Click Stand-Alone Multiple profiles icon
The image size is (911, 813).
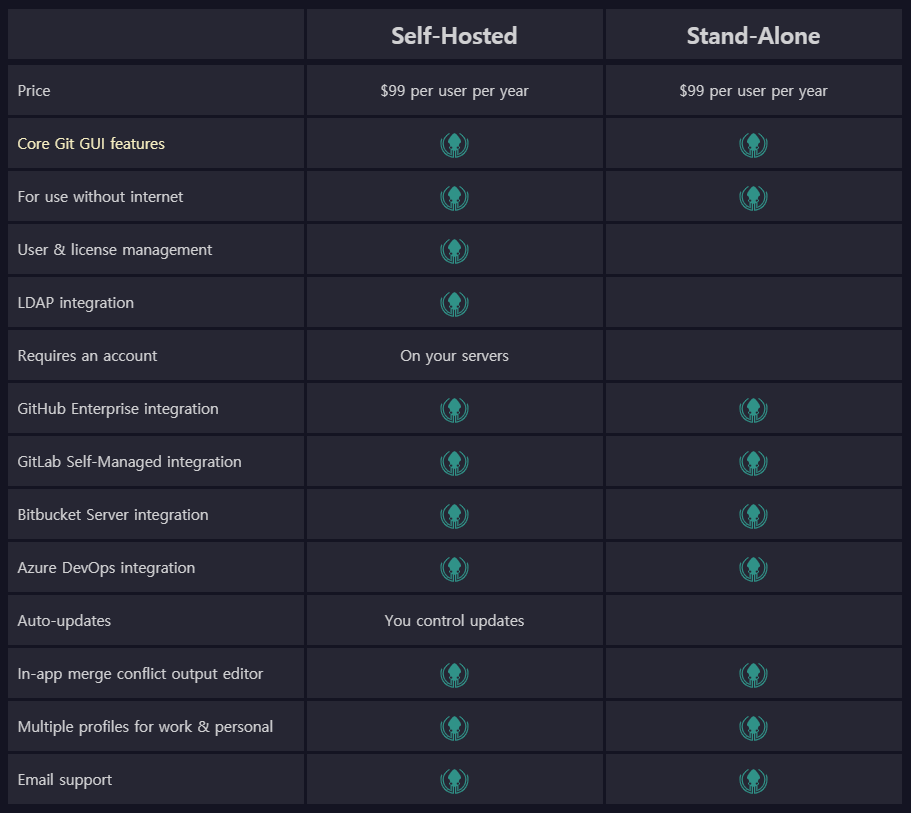753,728
